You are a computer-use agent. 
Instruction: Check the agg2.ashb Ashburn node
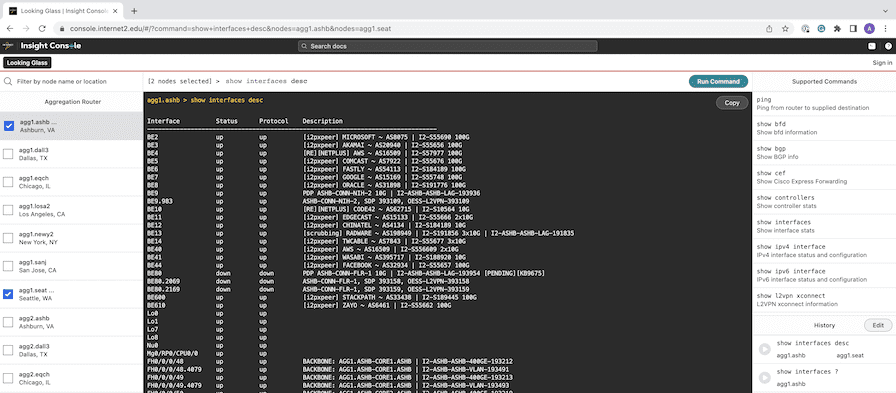tap(9, 322)
